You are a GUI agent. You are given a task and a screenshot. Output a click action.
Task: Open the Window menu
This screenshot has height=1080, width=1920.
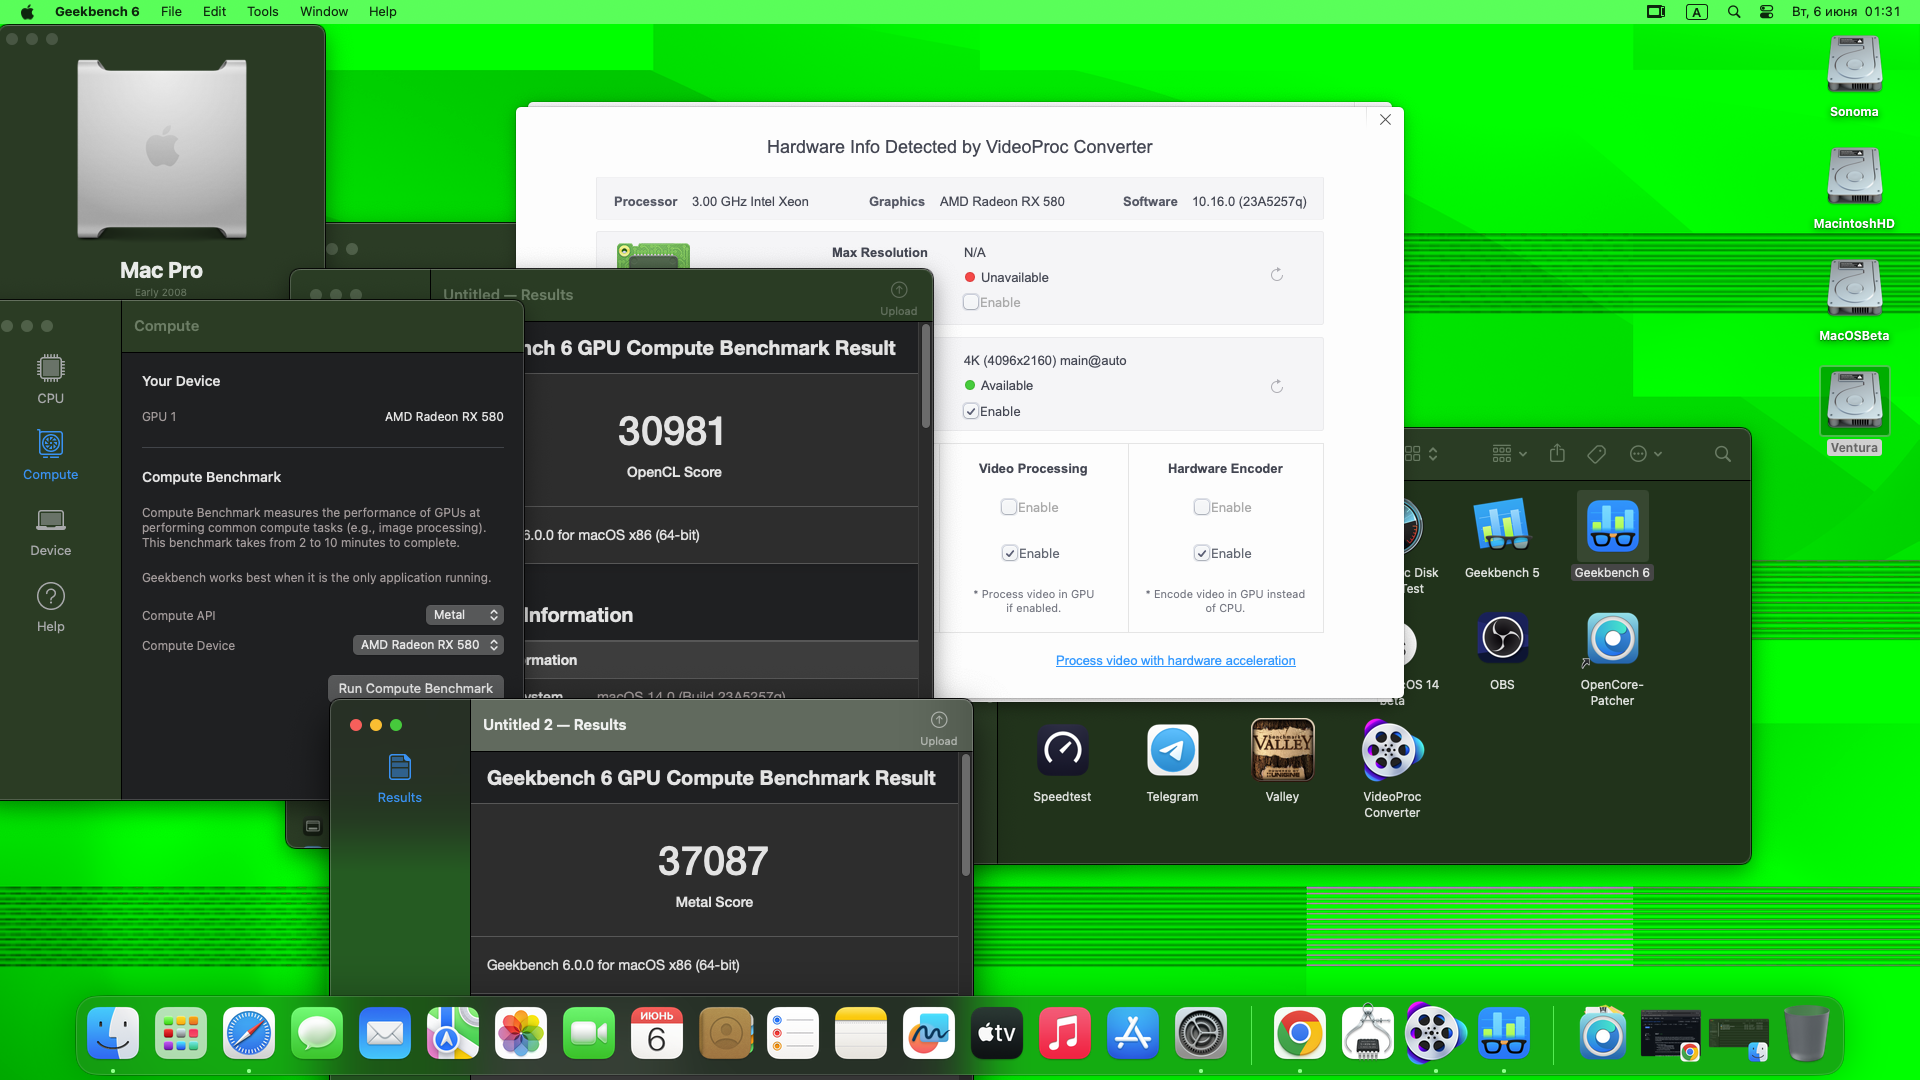coord(324,12)
